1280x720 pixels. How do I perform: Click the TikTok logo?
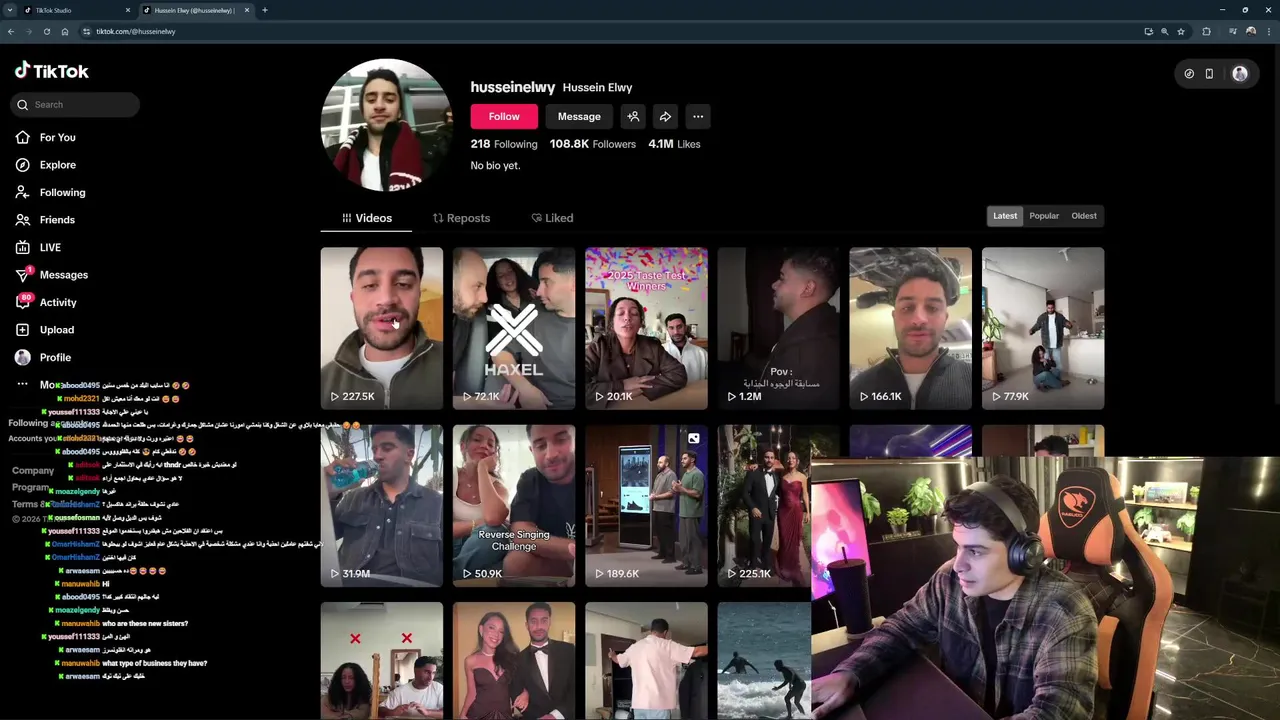click(x=51, y=71)
